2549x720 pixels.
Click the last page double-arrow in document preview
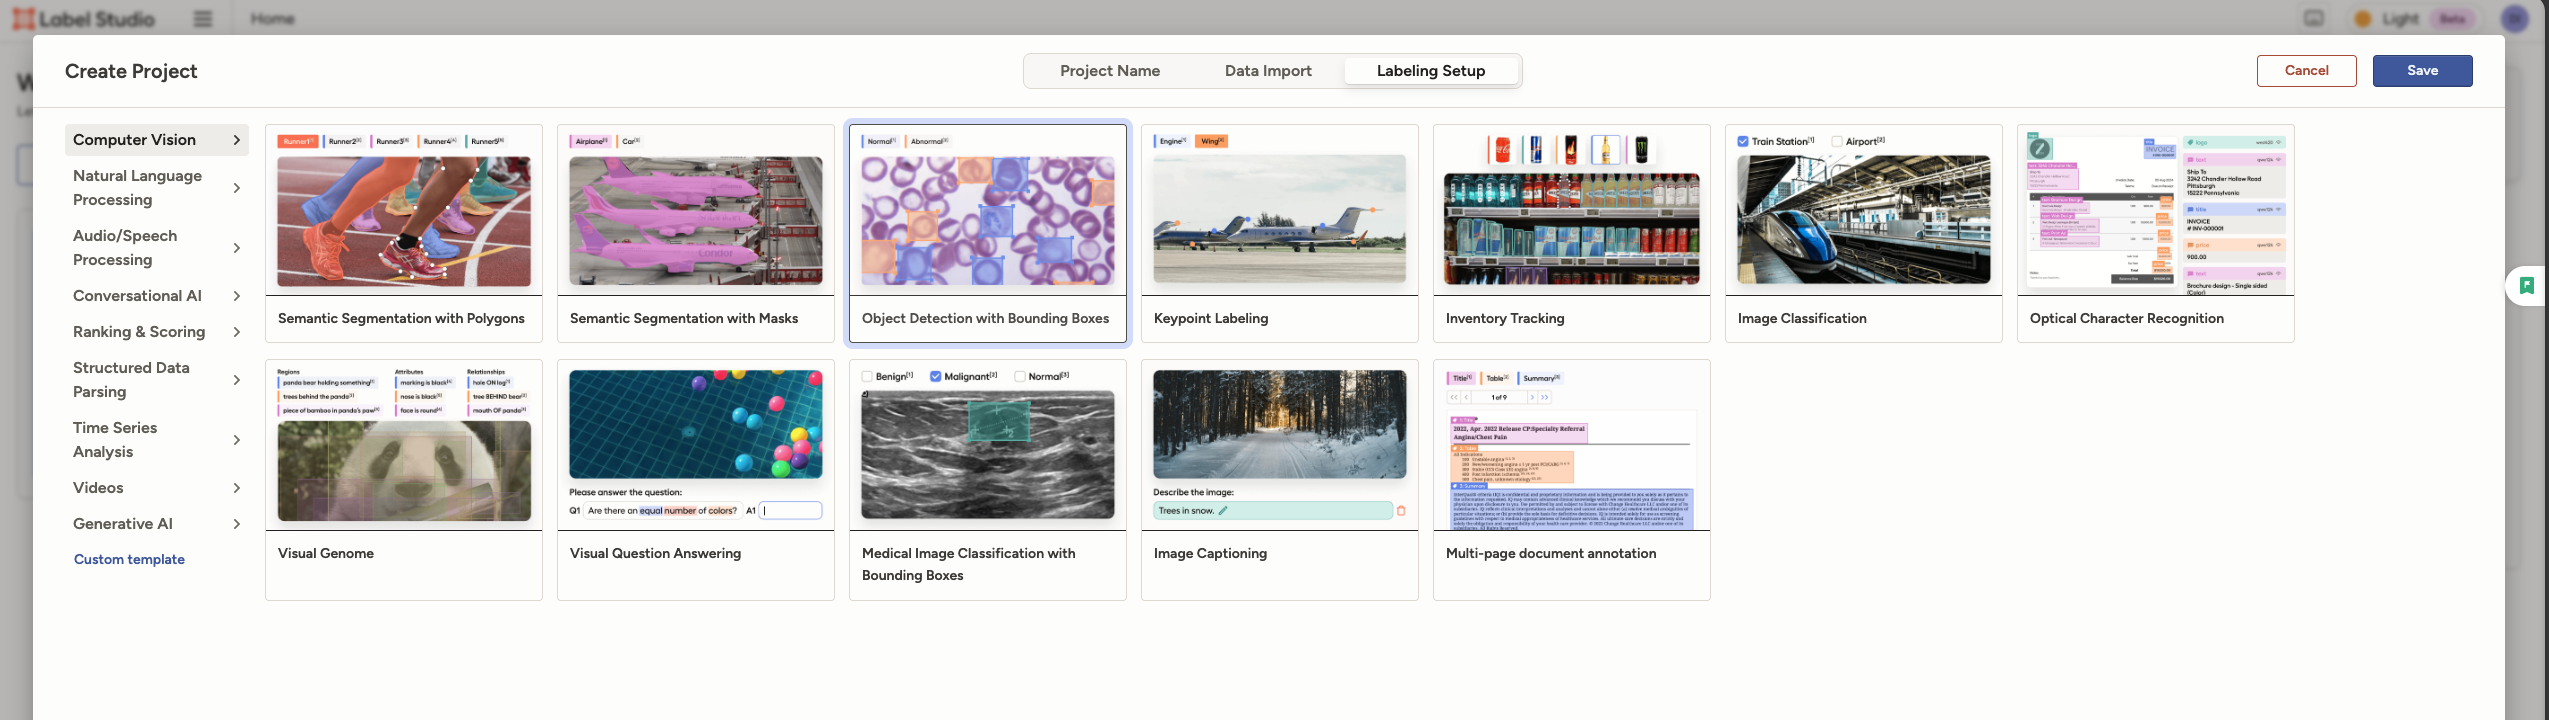(x=1545, y=397)
